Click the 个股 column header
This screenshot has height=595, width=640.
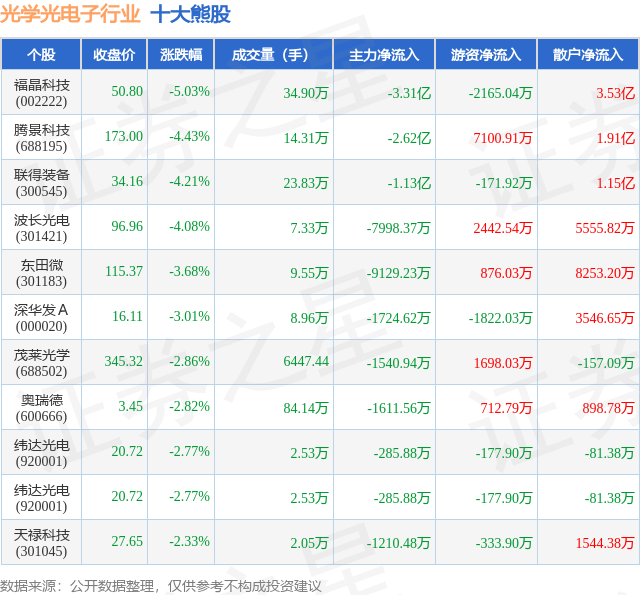tap(41, 54)
